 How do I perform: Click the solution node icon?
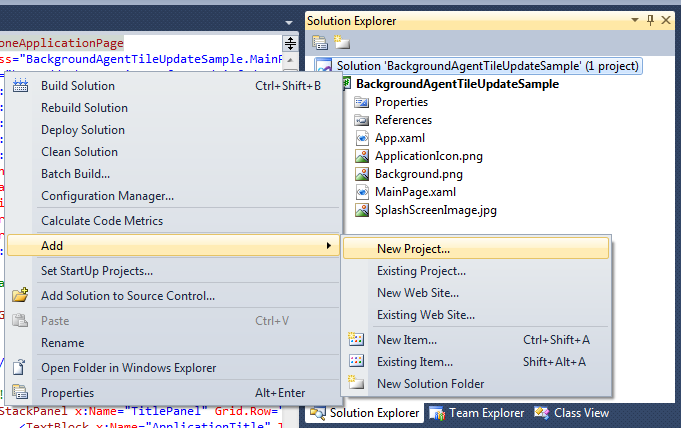(x=324, y=66)
